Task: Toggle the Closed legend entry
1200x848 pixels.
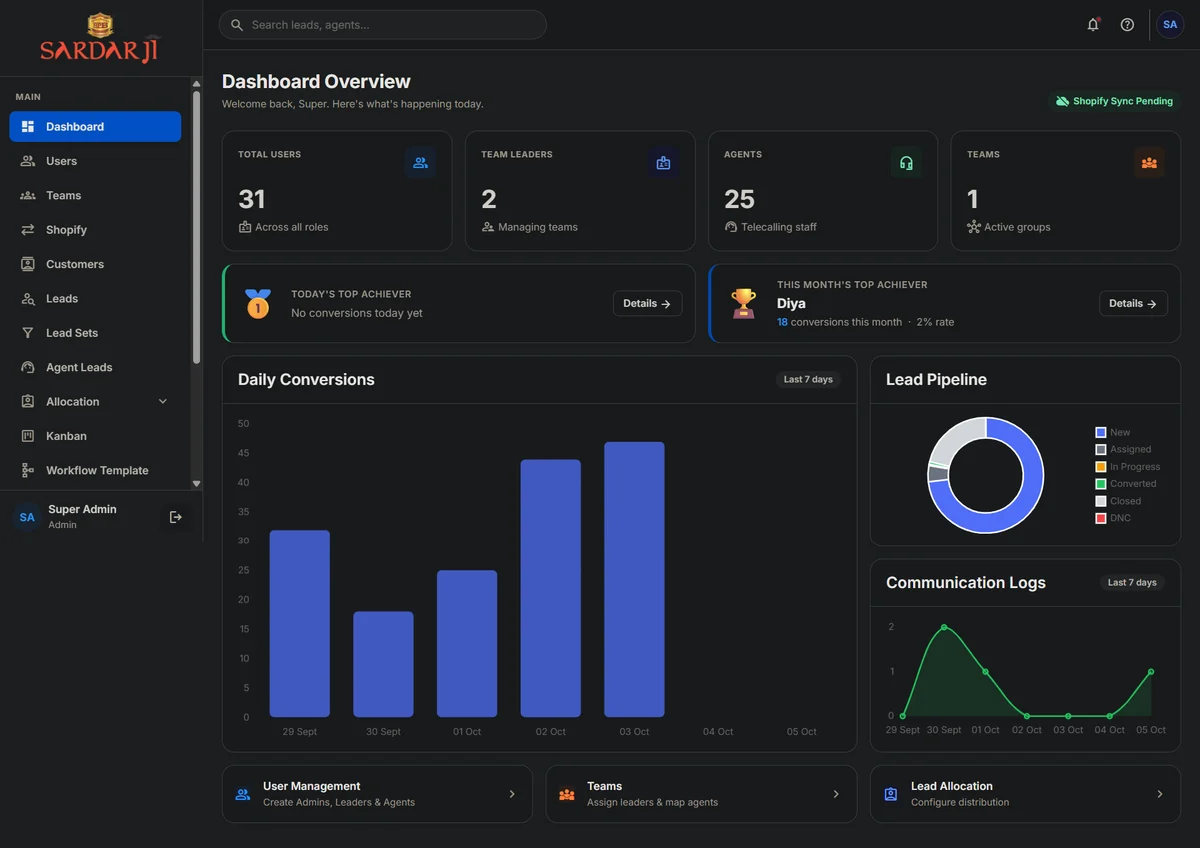Action: pos(1118,500)
